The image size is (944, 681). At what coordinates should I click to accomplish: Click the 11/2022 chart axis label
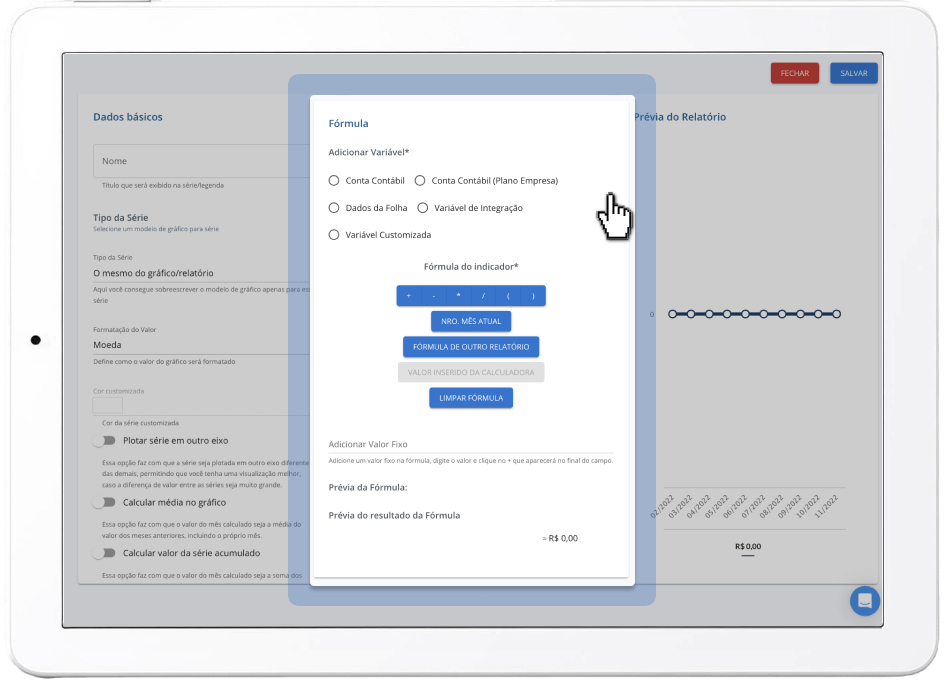[826, 506]
